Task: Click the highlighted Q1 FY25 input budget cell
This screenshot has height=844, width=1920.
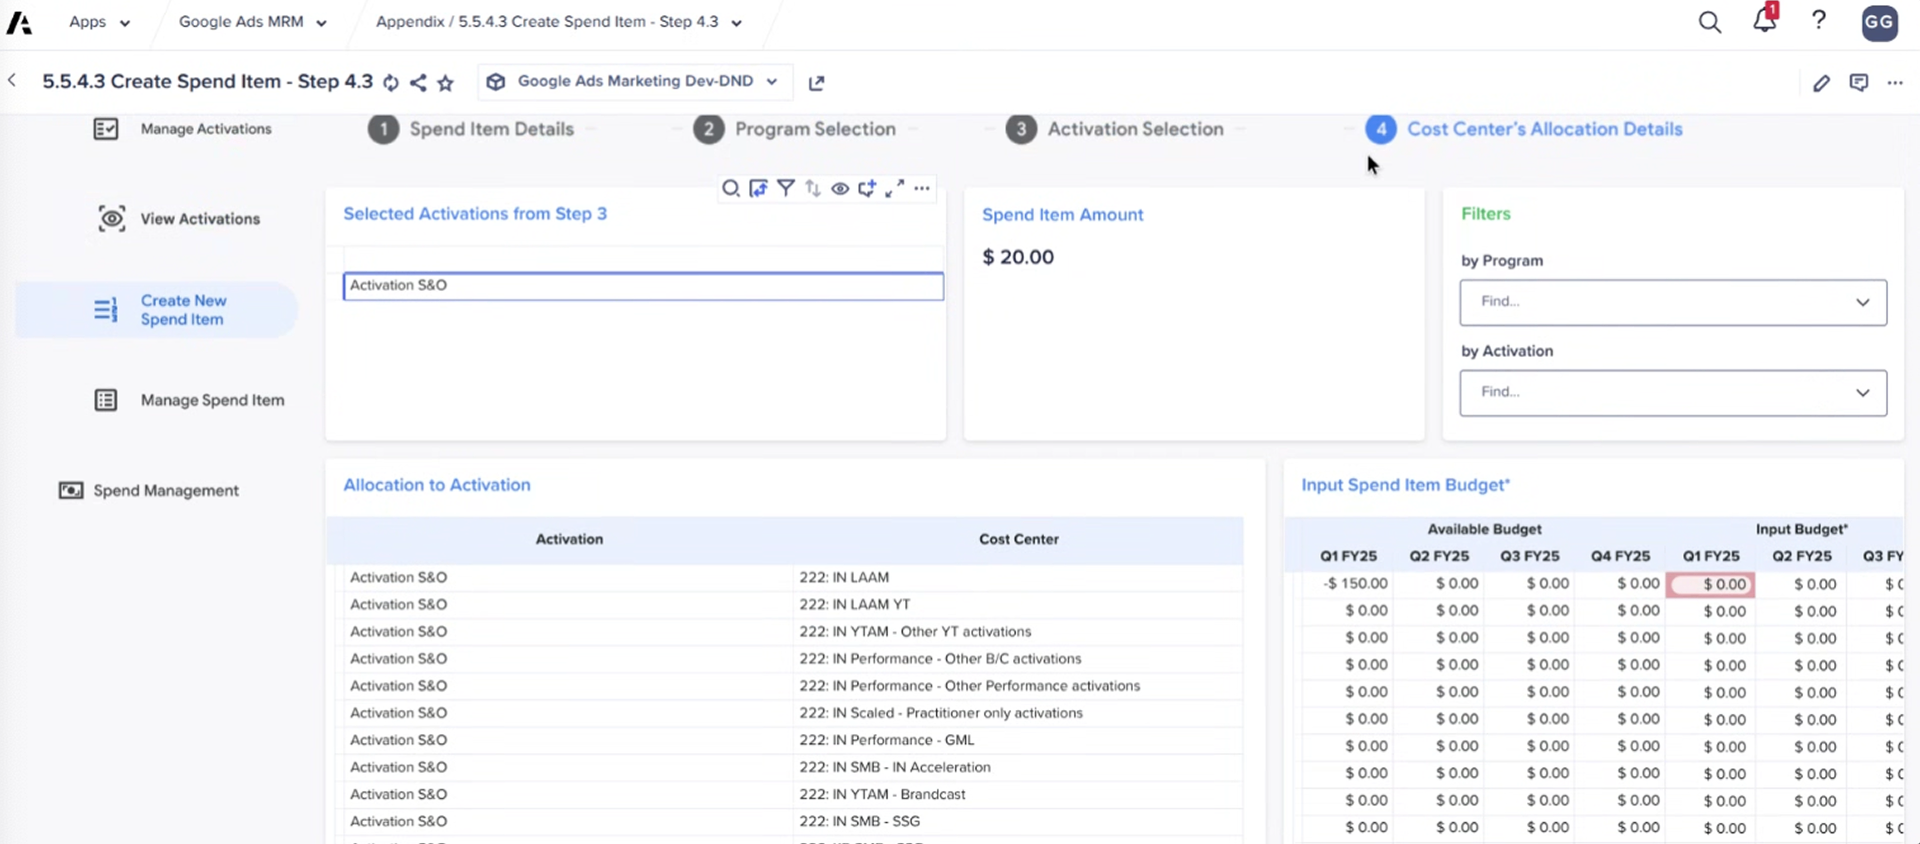Action: (x=1710, y=584)
